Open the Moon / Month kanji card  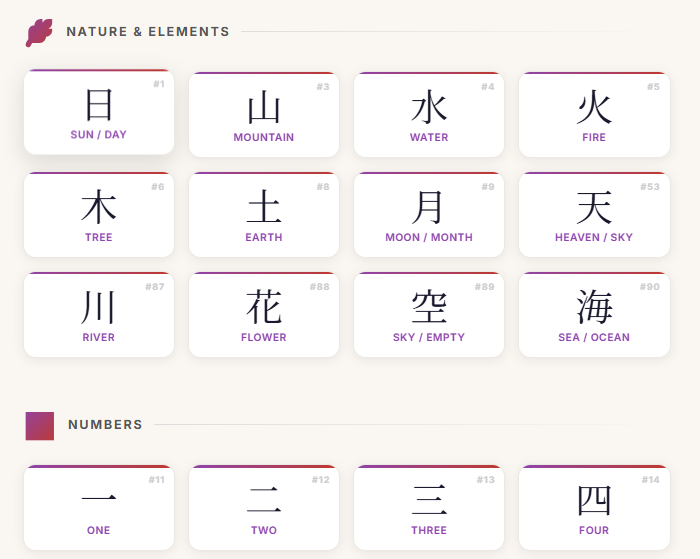point(429,214)
